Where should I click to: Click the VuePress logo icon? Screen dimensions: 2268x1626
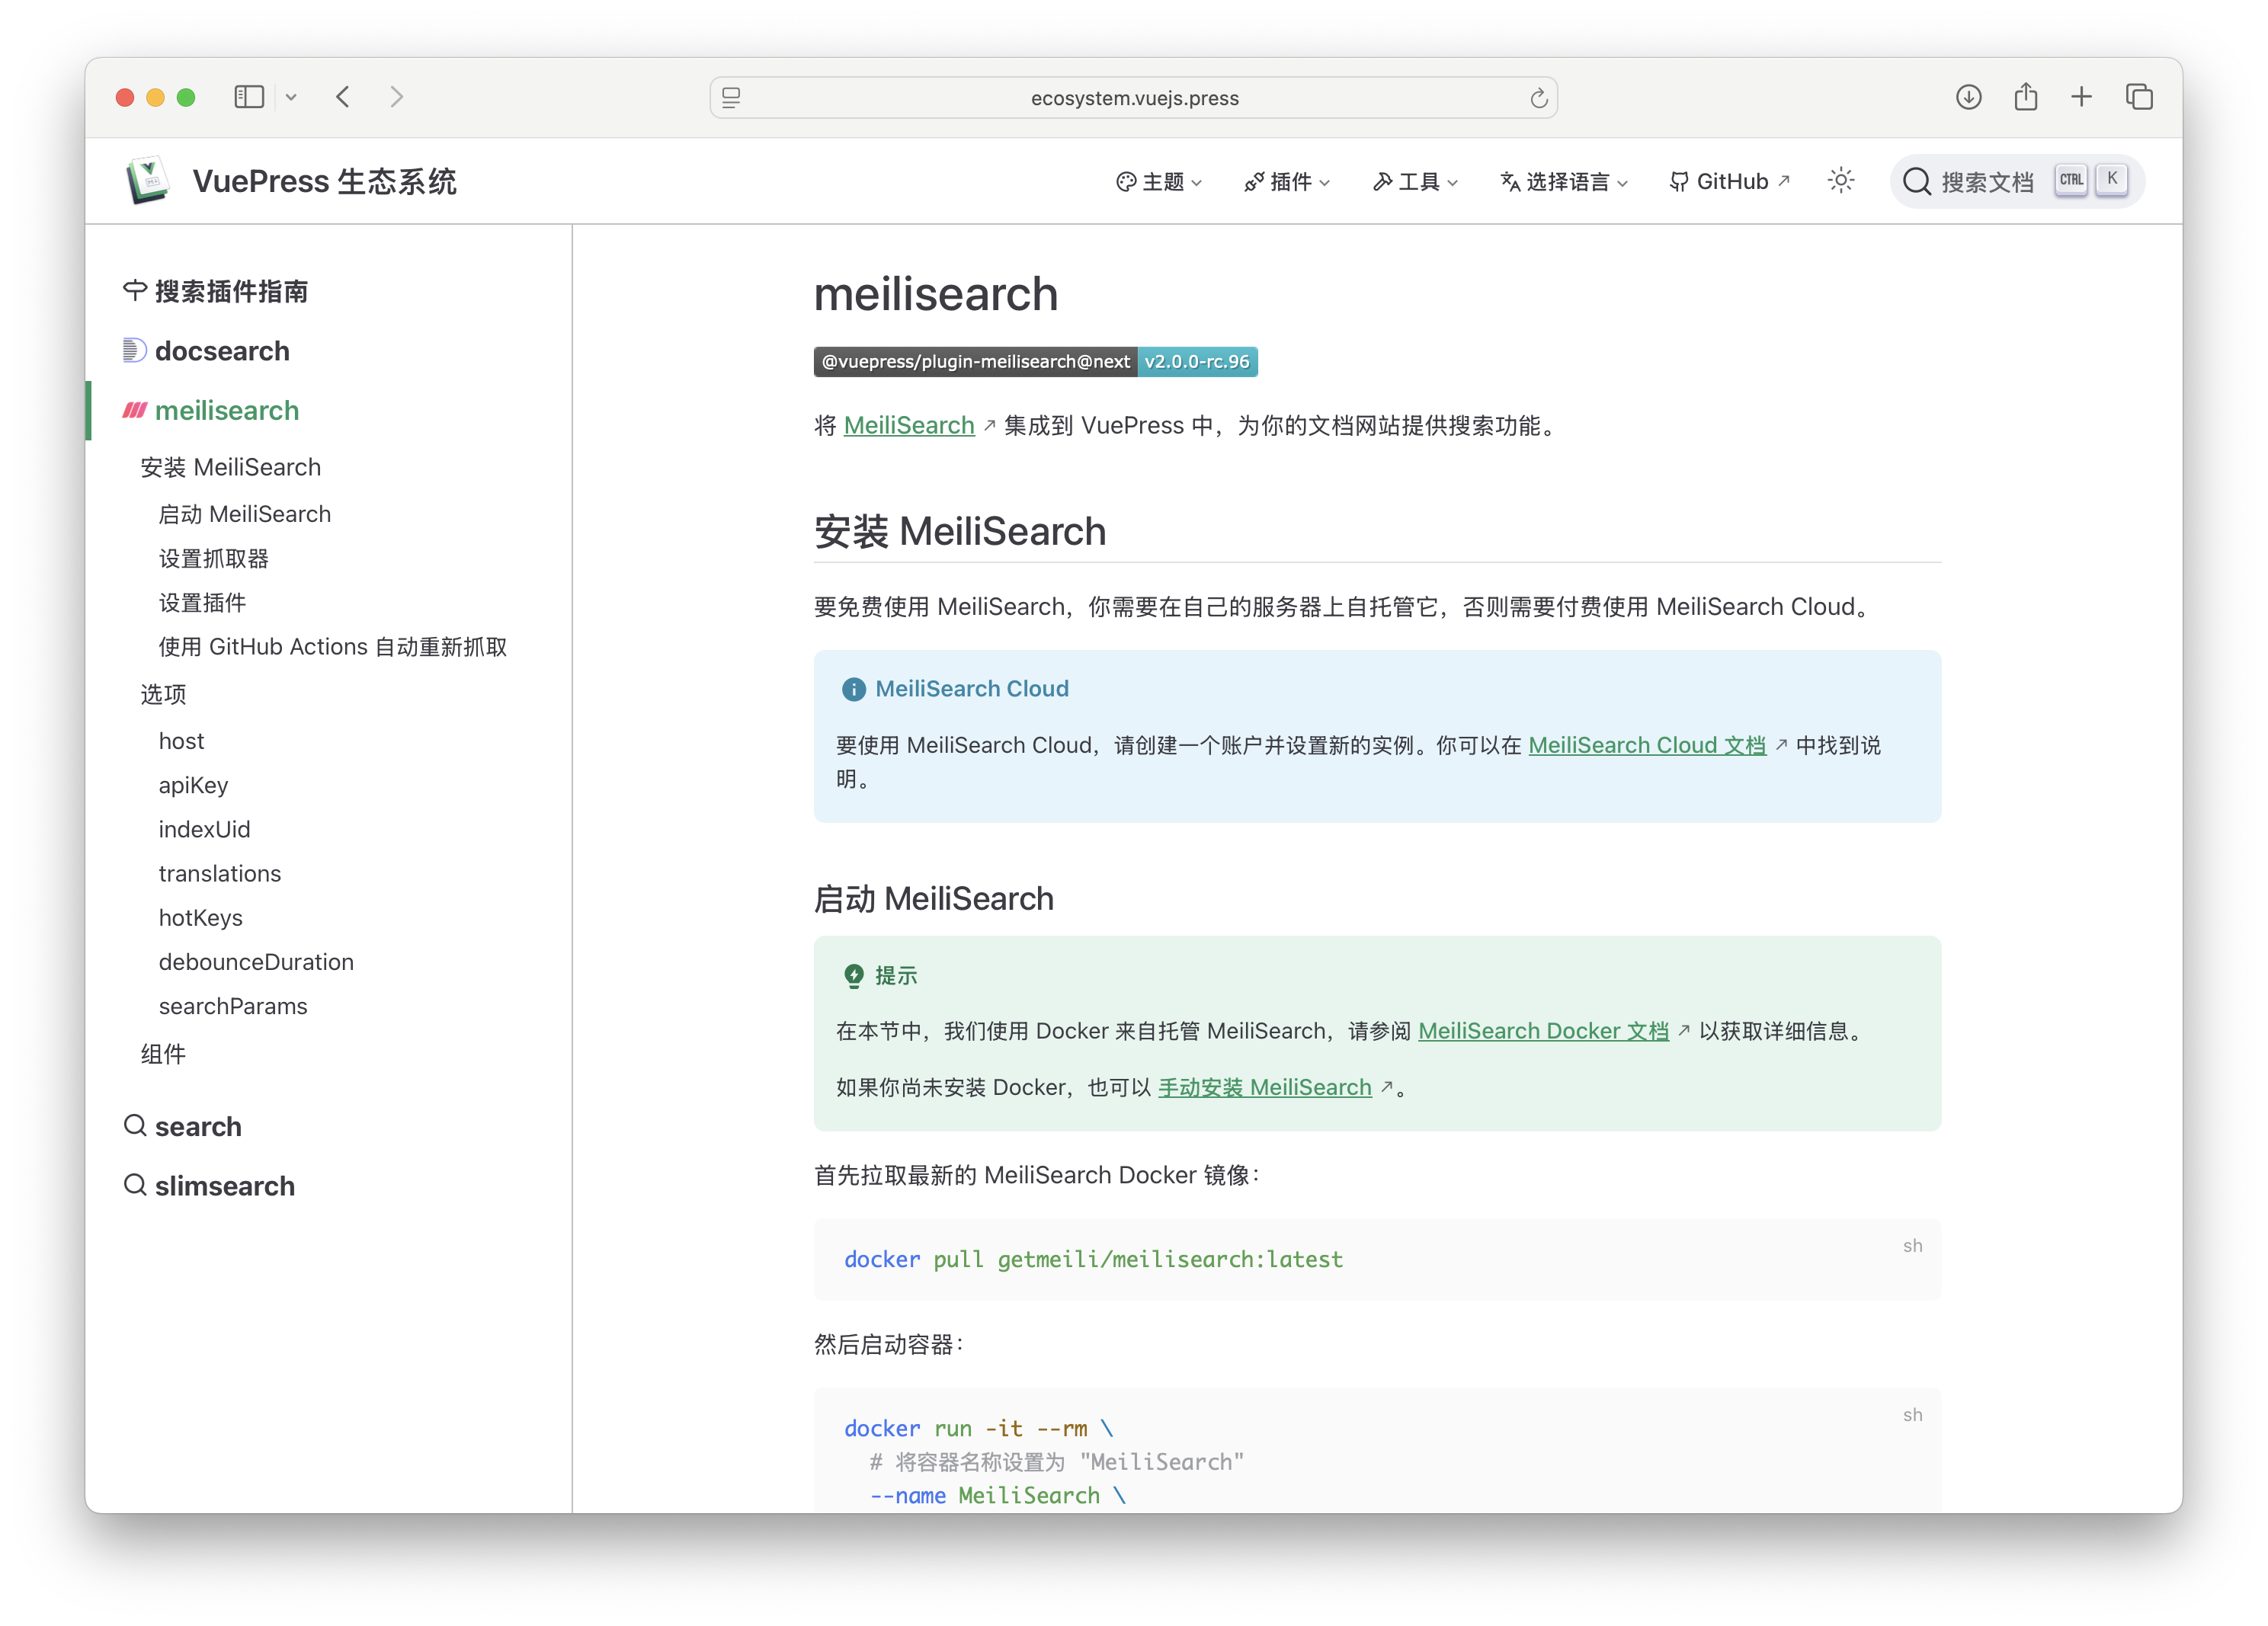(148, 181)
